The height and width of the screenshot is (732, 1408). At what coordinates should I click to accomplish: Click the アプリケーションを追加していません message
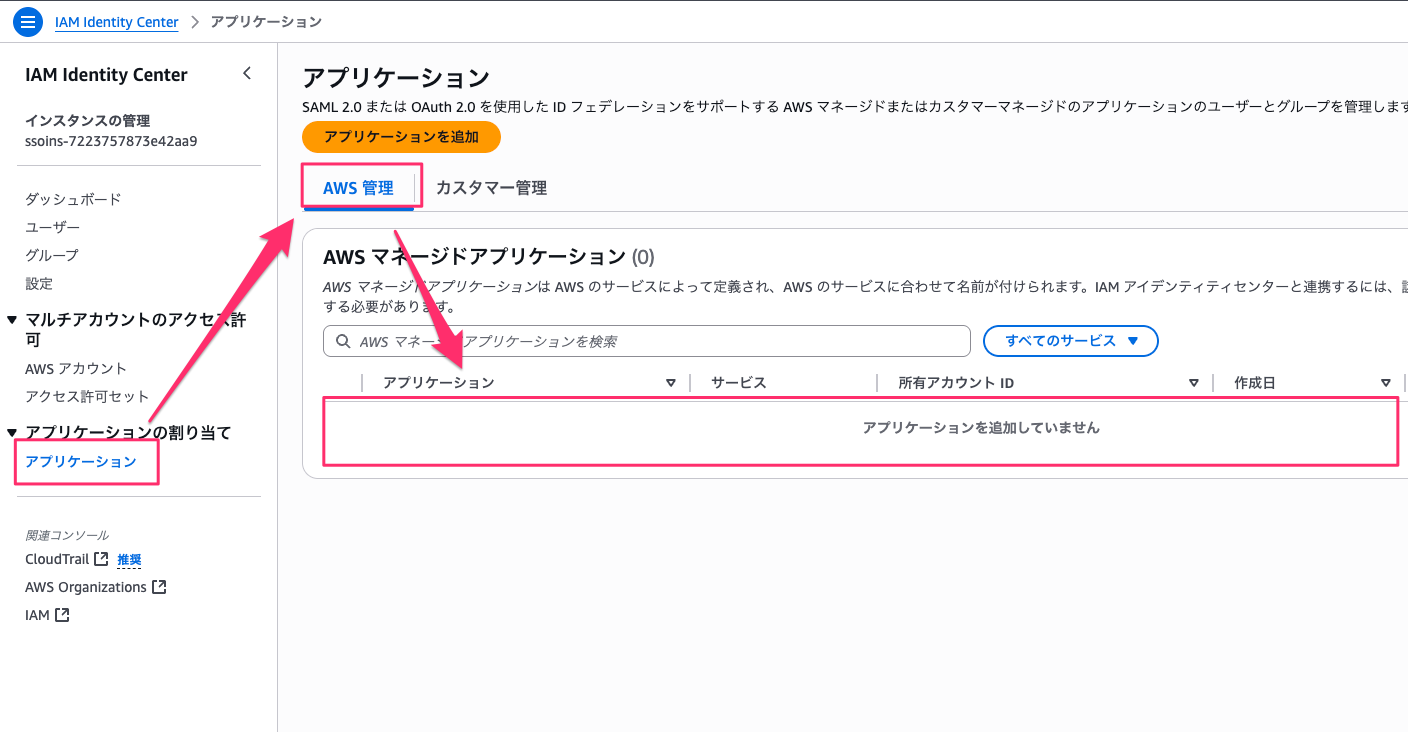(x=981, y=427)
